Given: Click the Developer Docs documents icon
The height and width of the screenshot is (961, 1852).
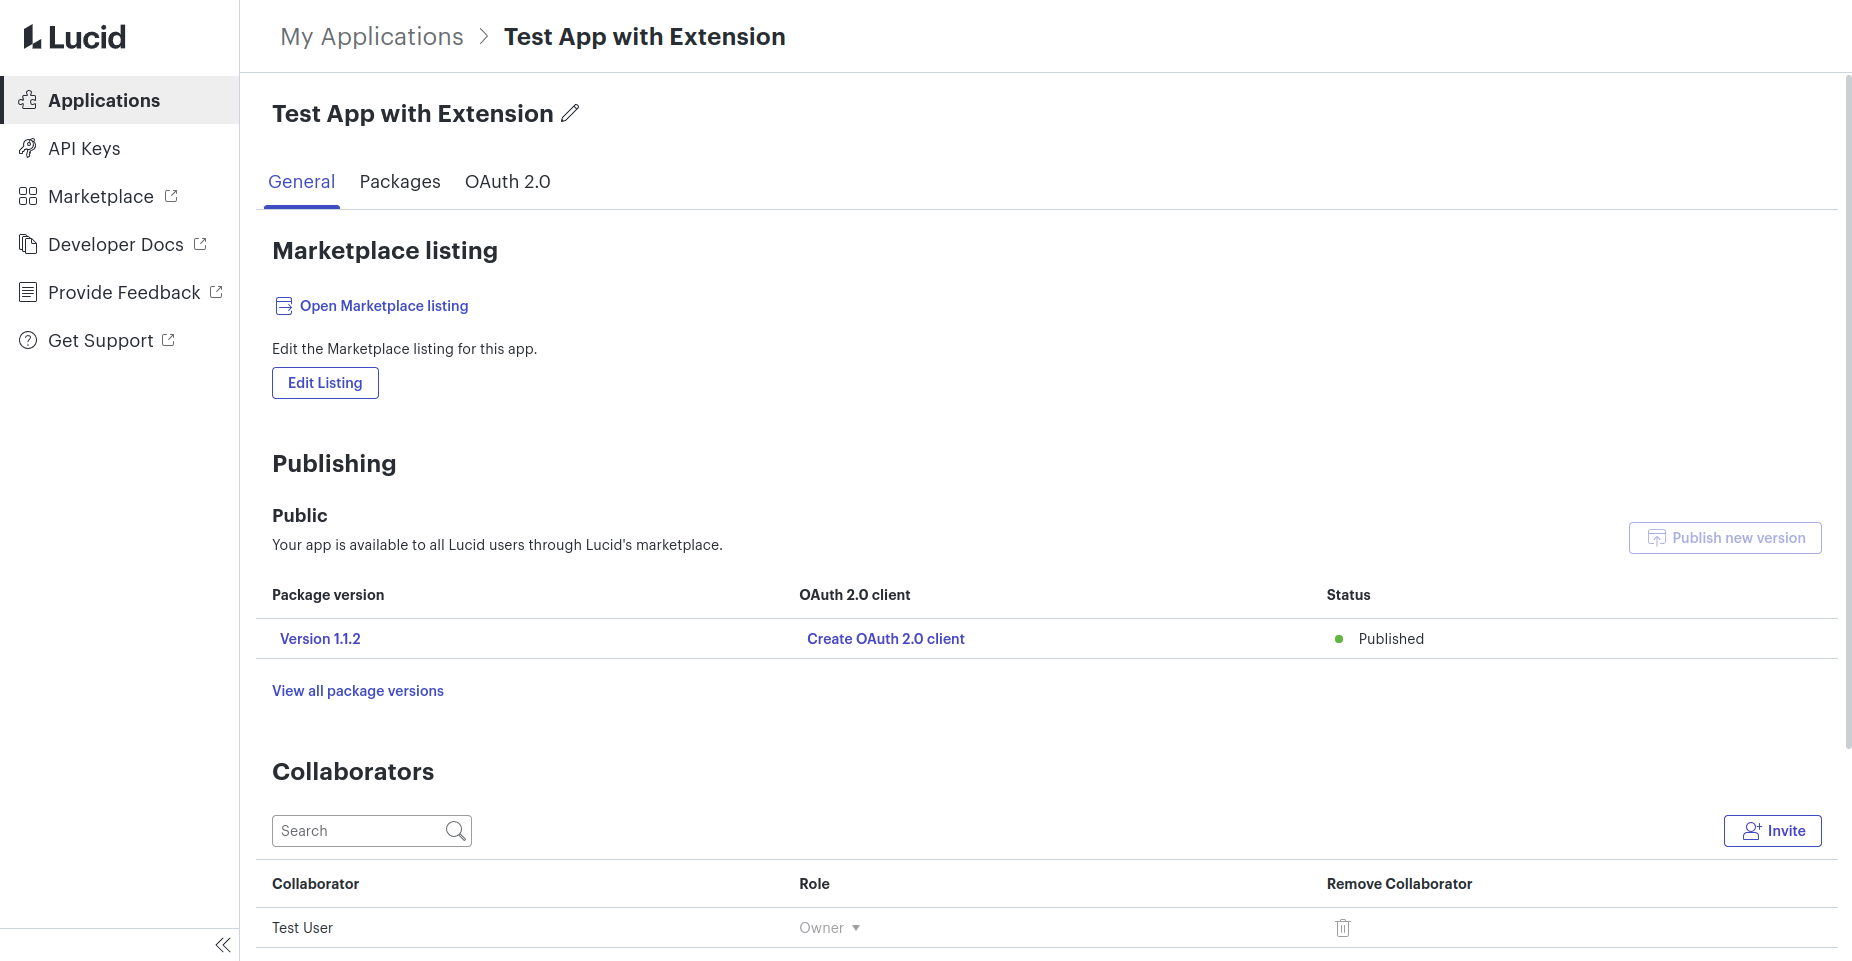Looking at the screenshot, I should tap(28, 244).
